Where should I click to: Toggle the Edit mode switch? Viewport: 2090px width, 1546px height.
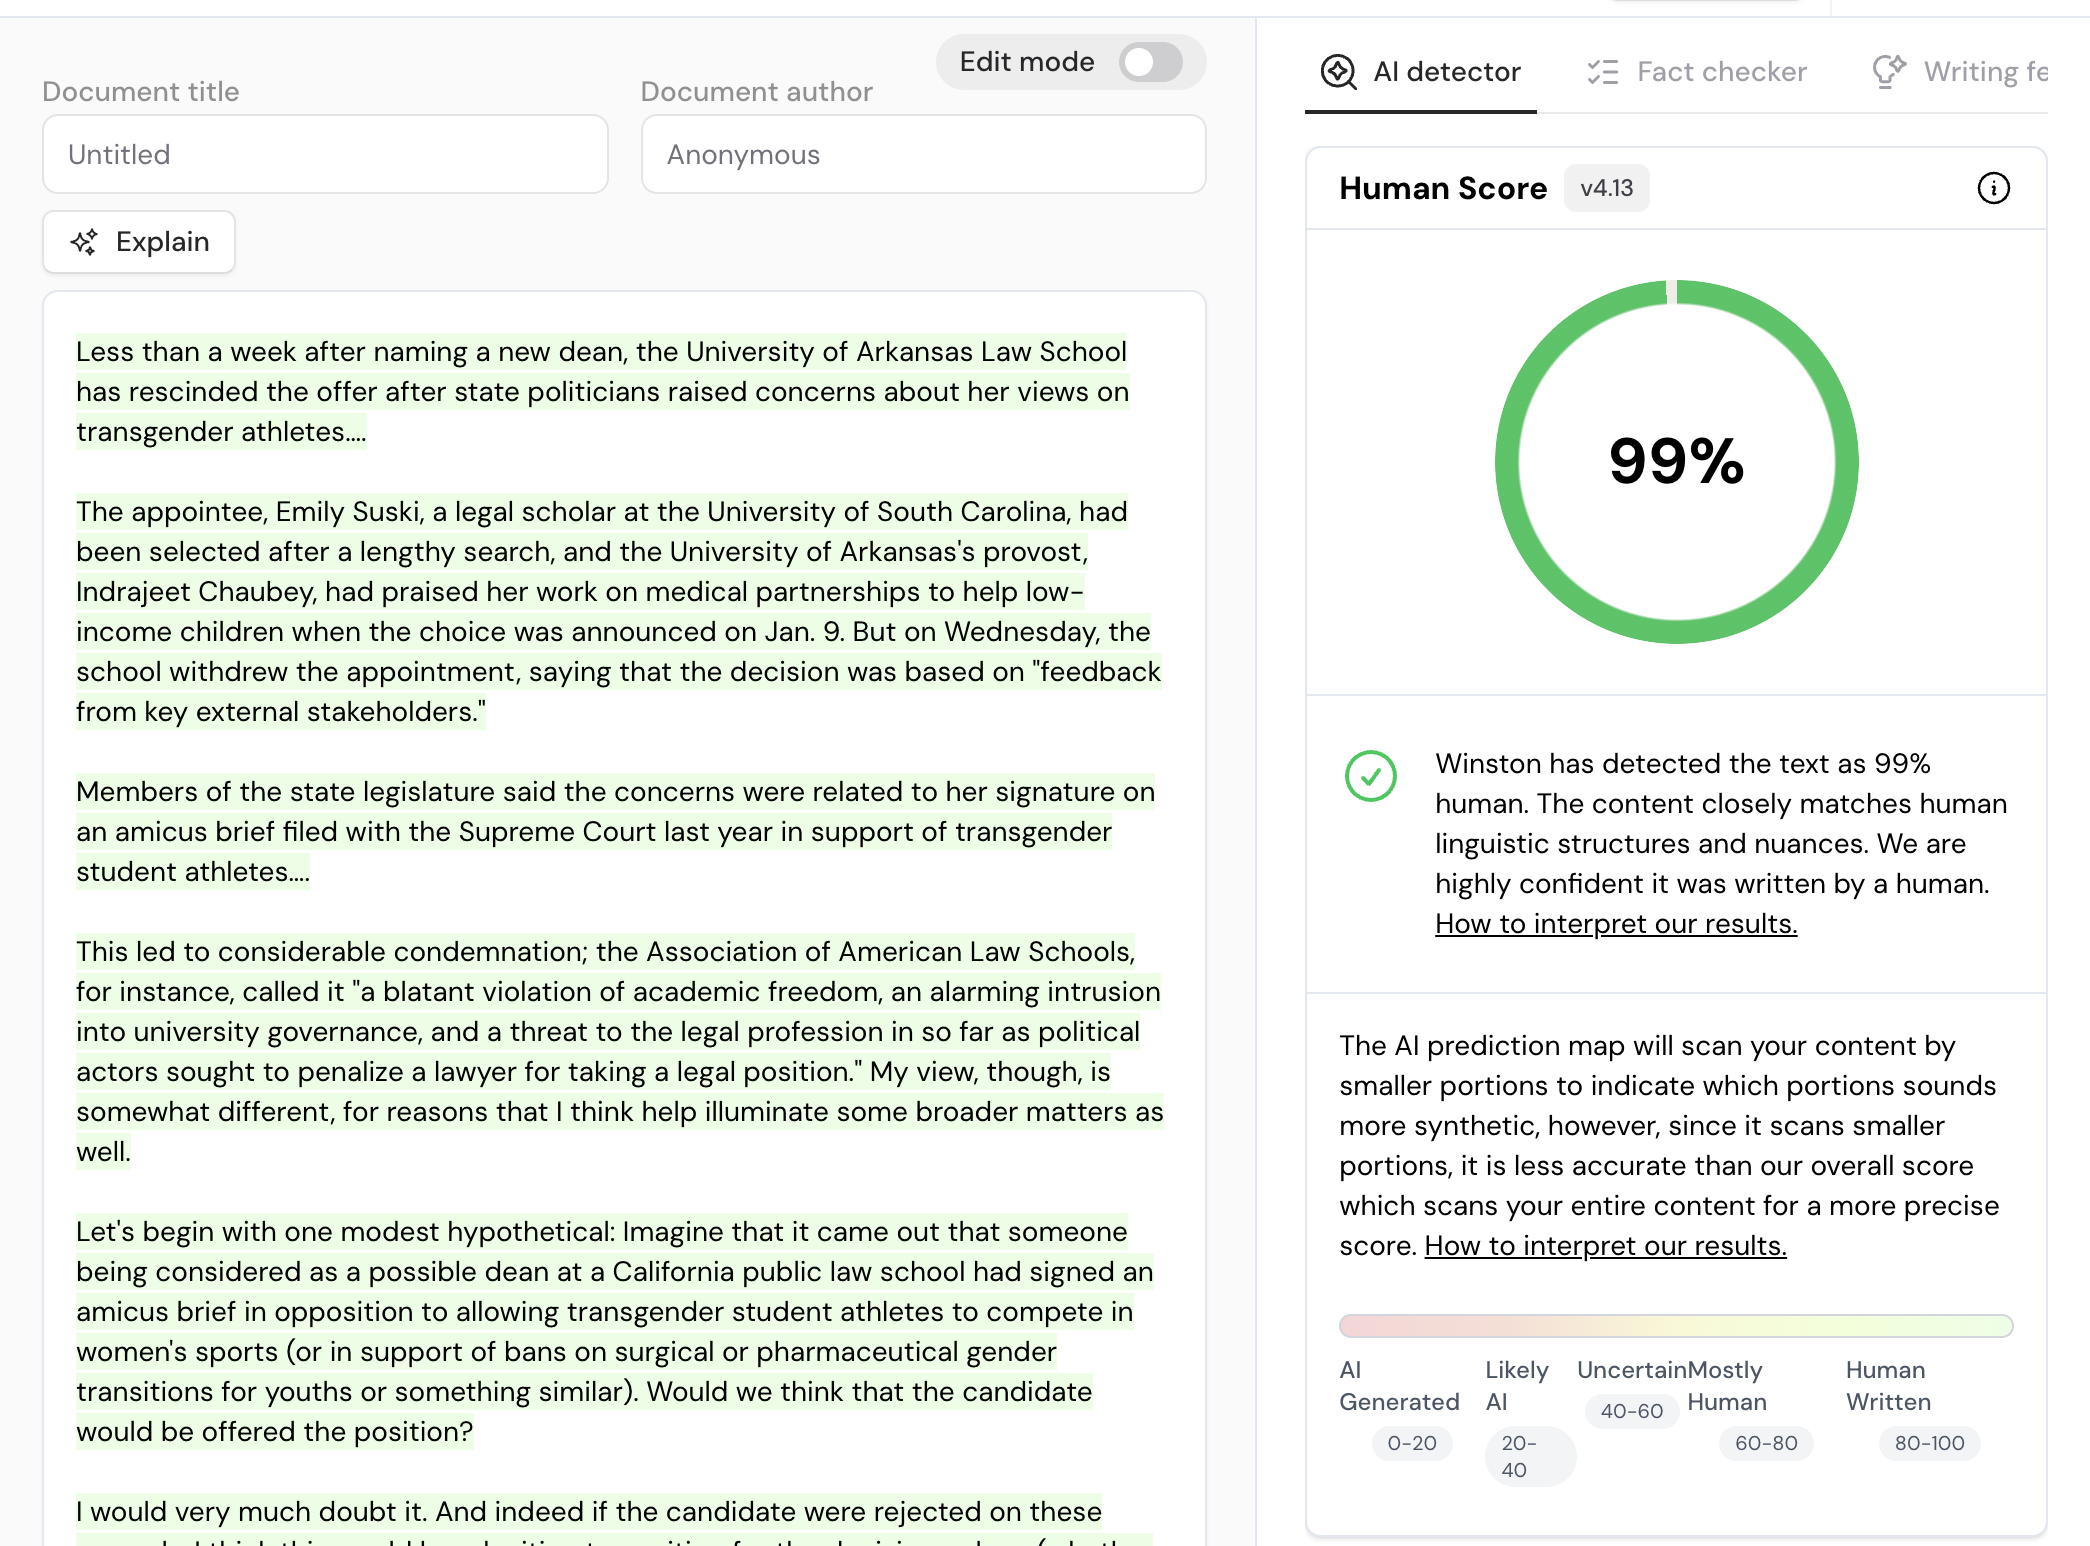click(1151, 62)
